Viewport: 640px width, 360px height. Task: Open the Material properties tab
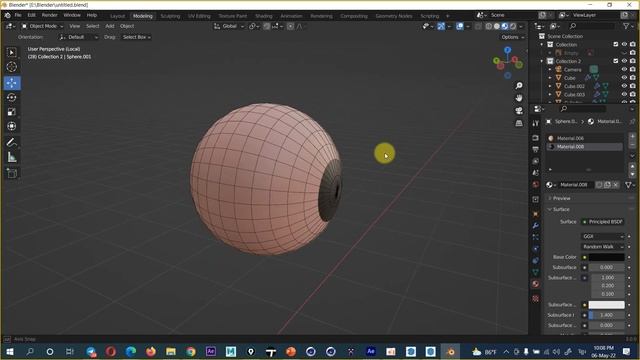point(536,284)
